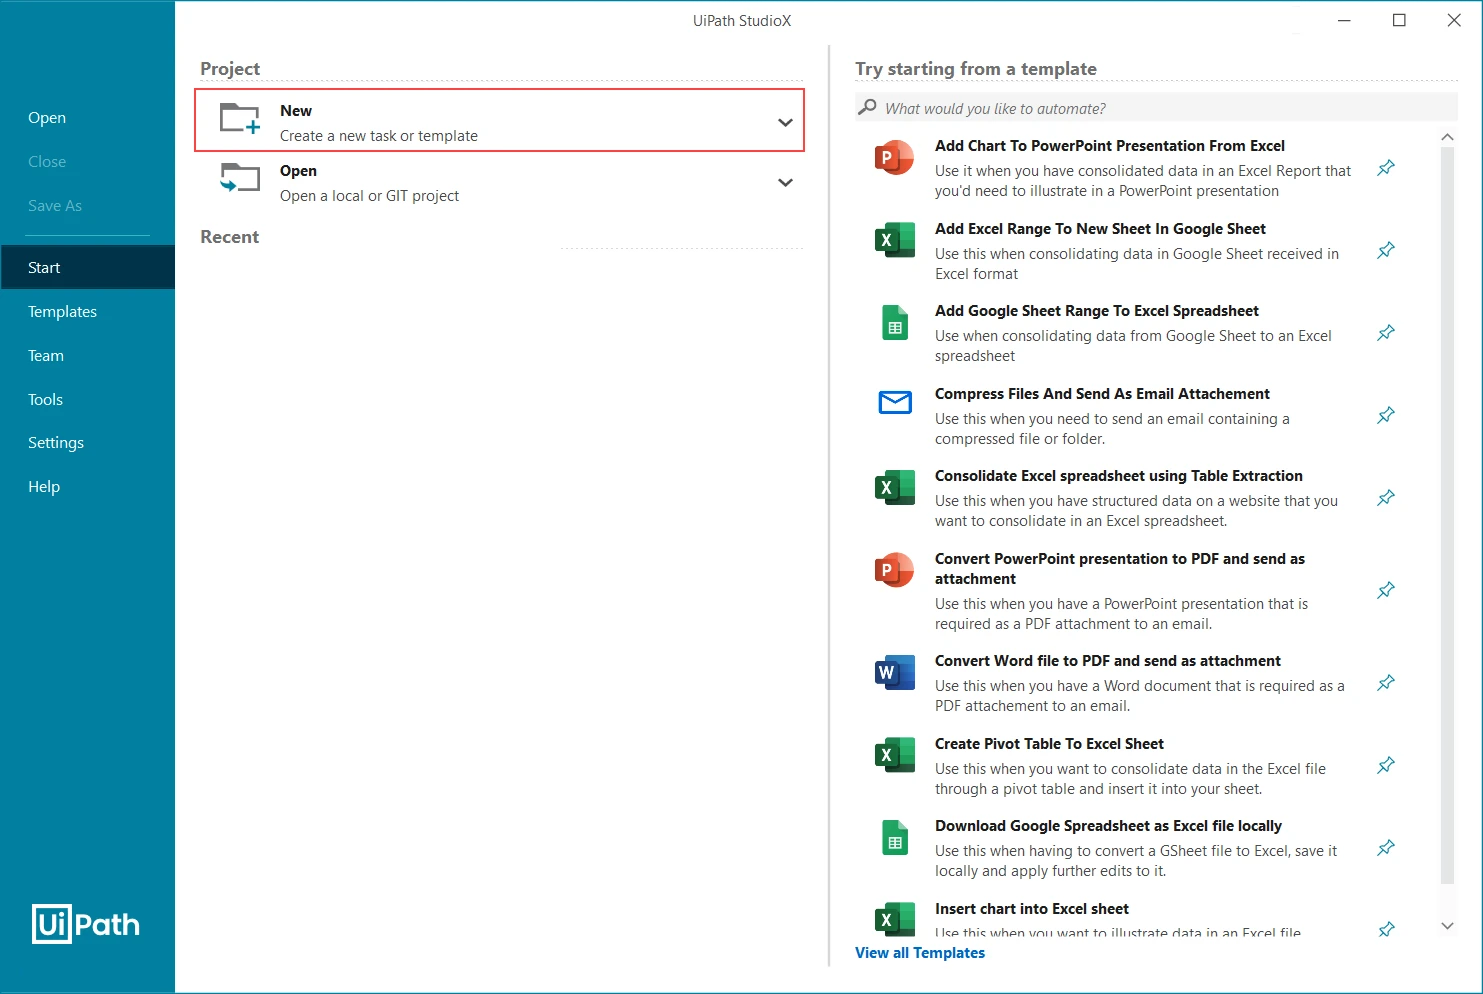Click the search magnifier icon
This screenshot has height=994, width=1483.
click(x=868, y=107)
